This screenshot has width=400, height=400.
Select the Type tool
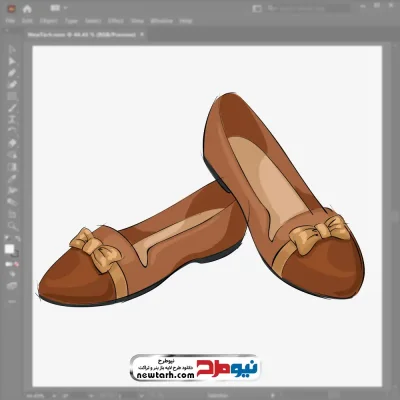12,120
